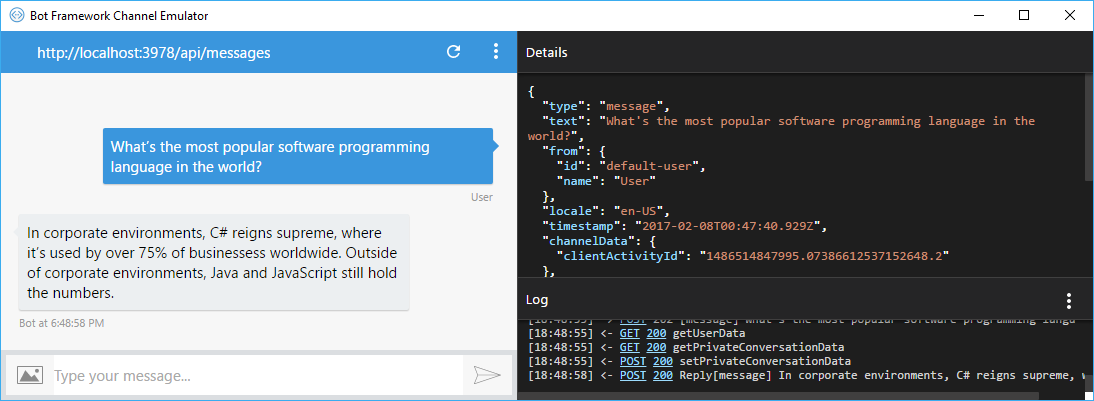1094x401 pixels.
Task: Open the Log panel three-dot menu
Action: (1069, 301)
